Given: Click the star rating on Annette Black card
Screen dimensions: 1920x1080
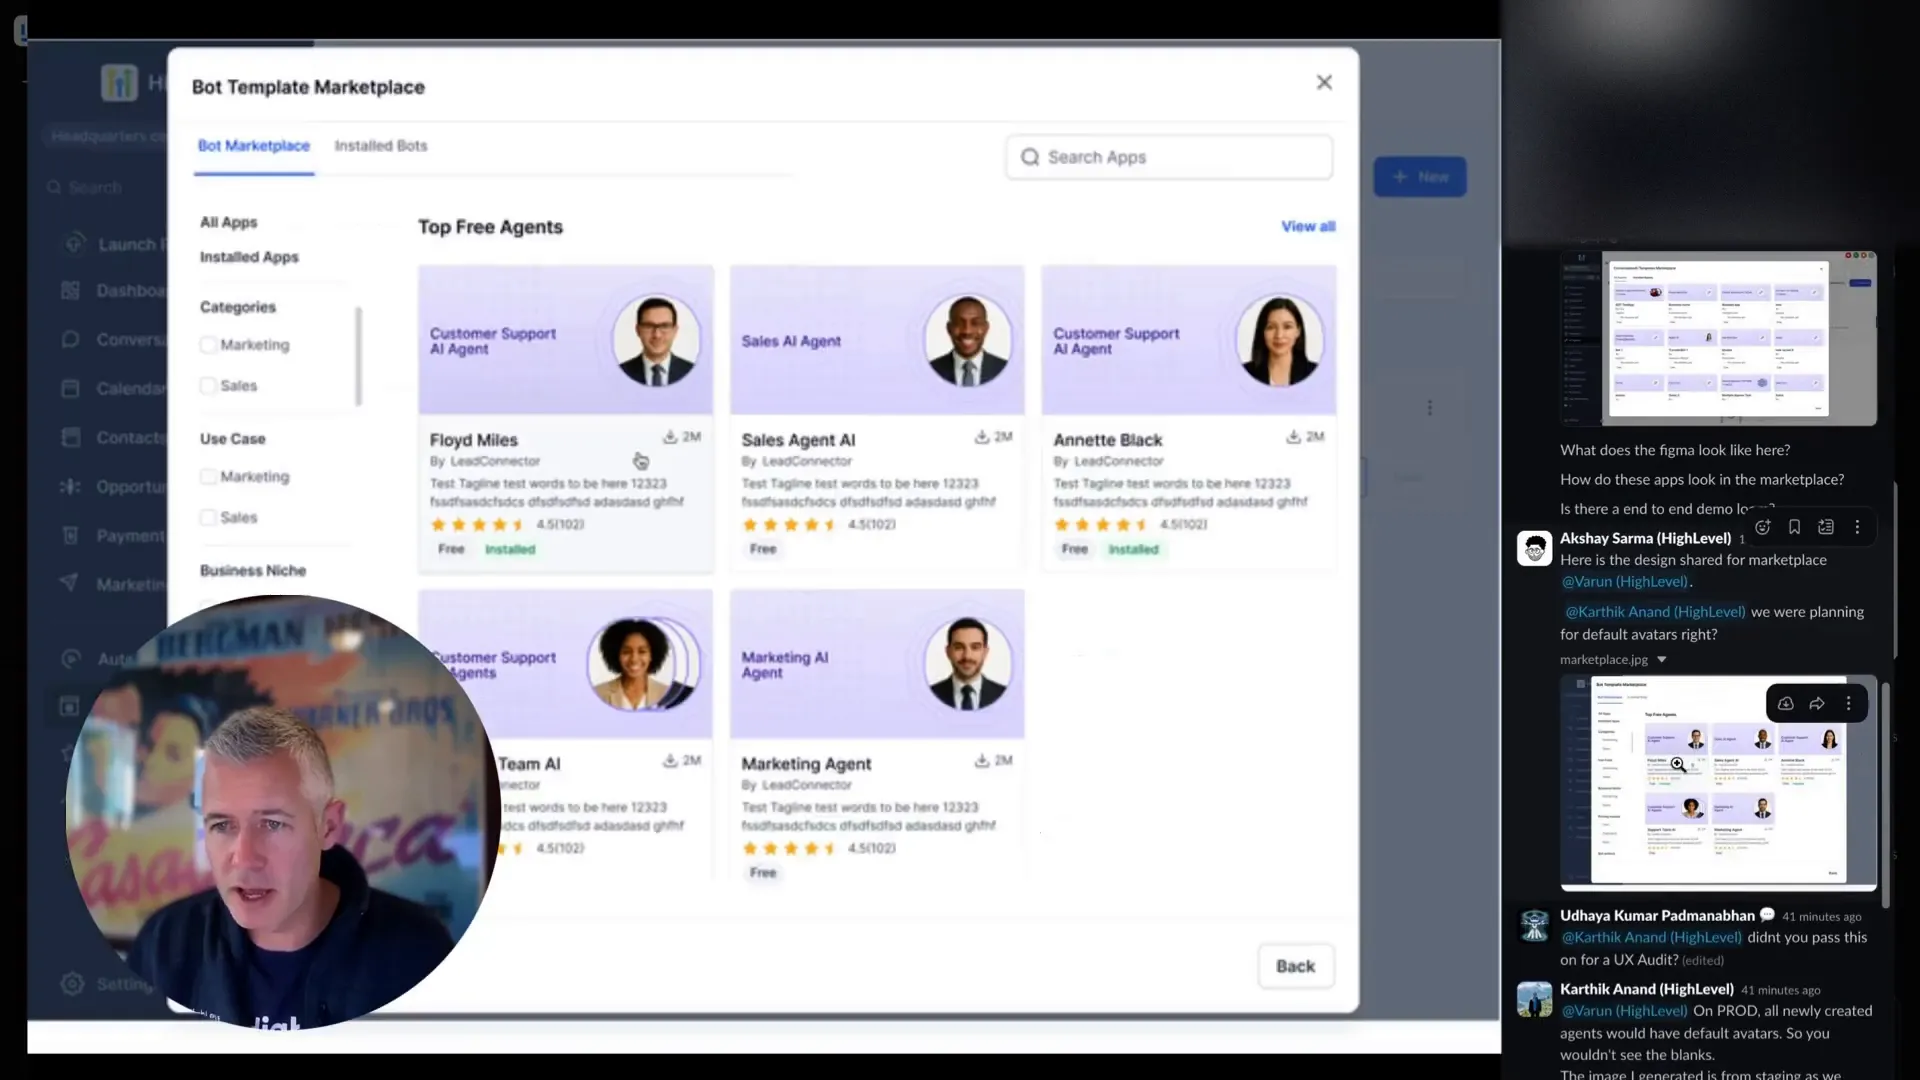Looking at the screenshot, I should [1101, 525].
